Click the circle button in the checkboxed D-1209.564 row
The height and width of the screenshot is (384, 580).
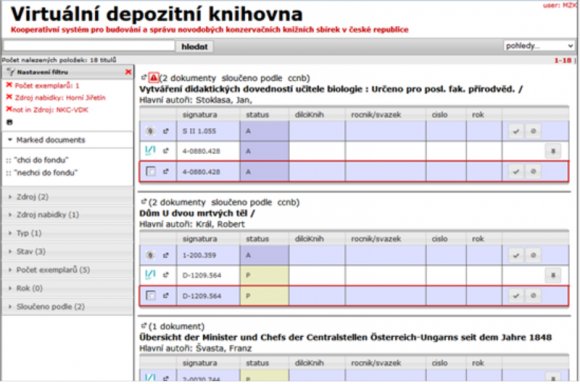(533, 296)
